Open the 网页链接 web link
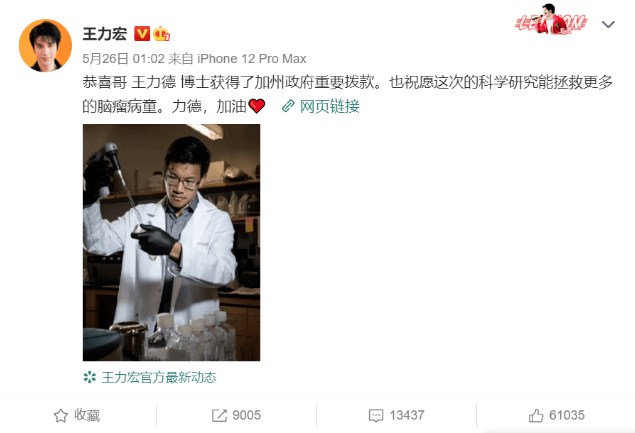 (x=330, y=107)
